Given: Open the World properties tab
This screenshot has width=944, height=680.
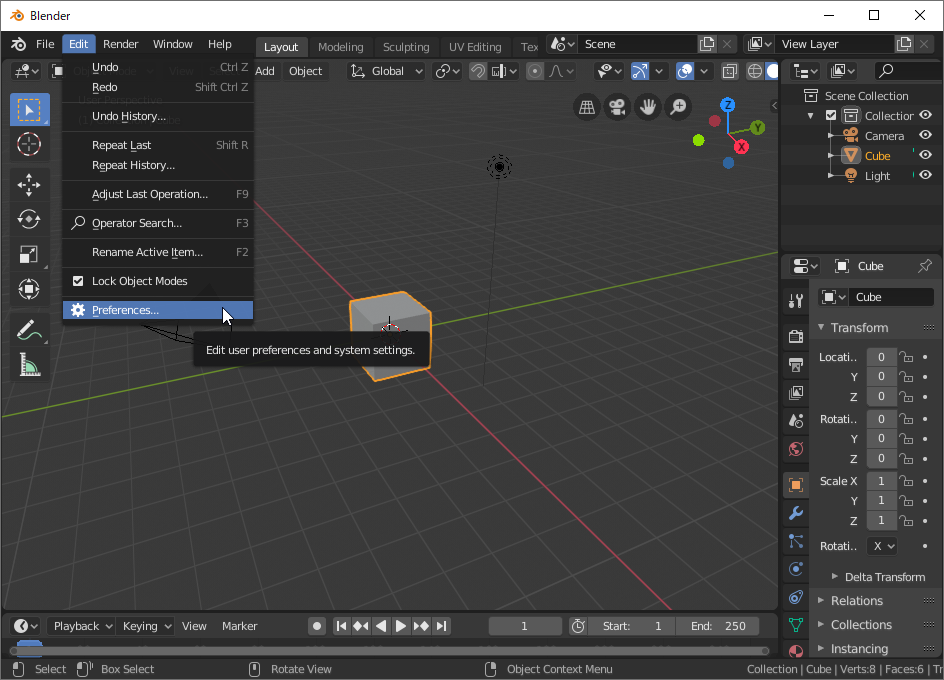Looking at the screenshot, I should tap(796, 449).
